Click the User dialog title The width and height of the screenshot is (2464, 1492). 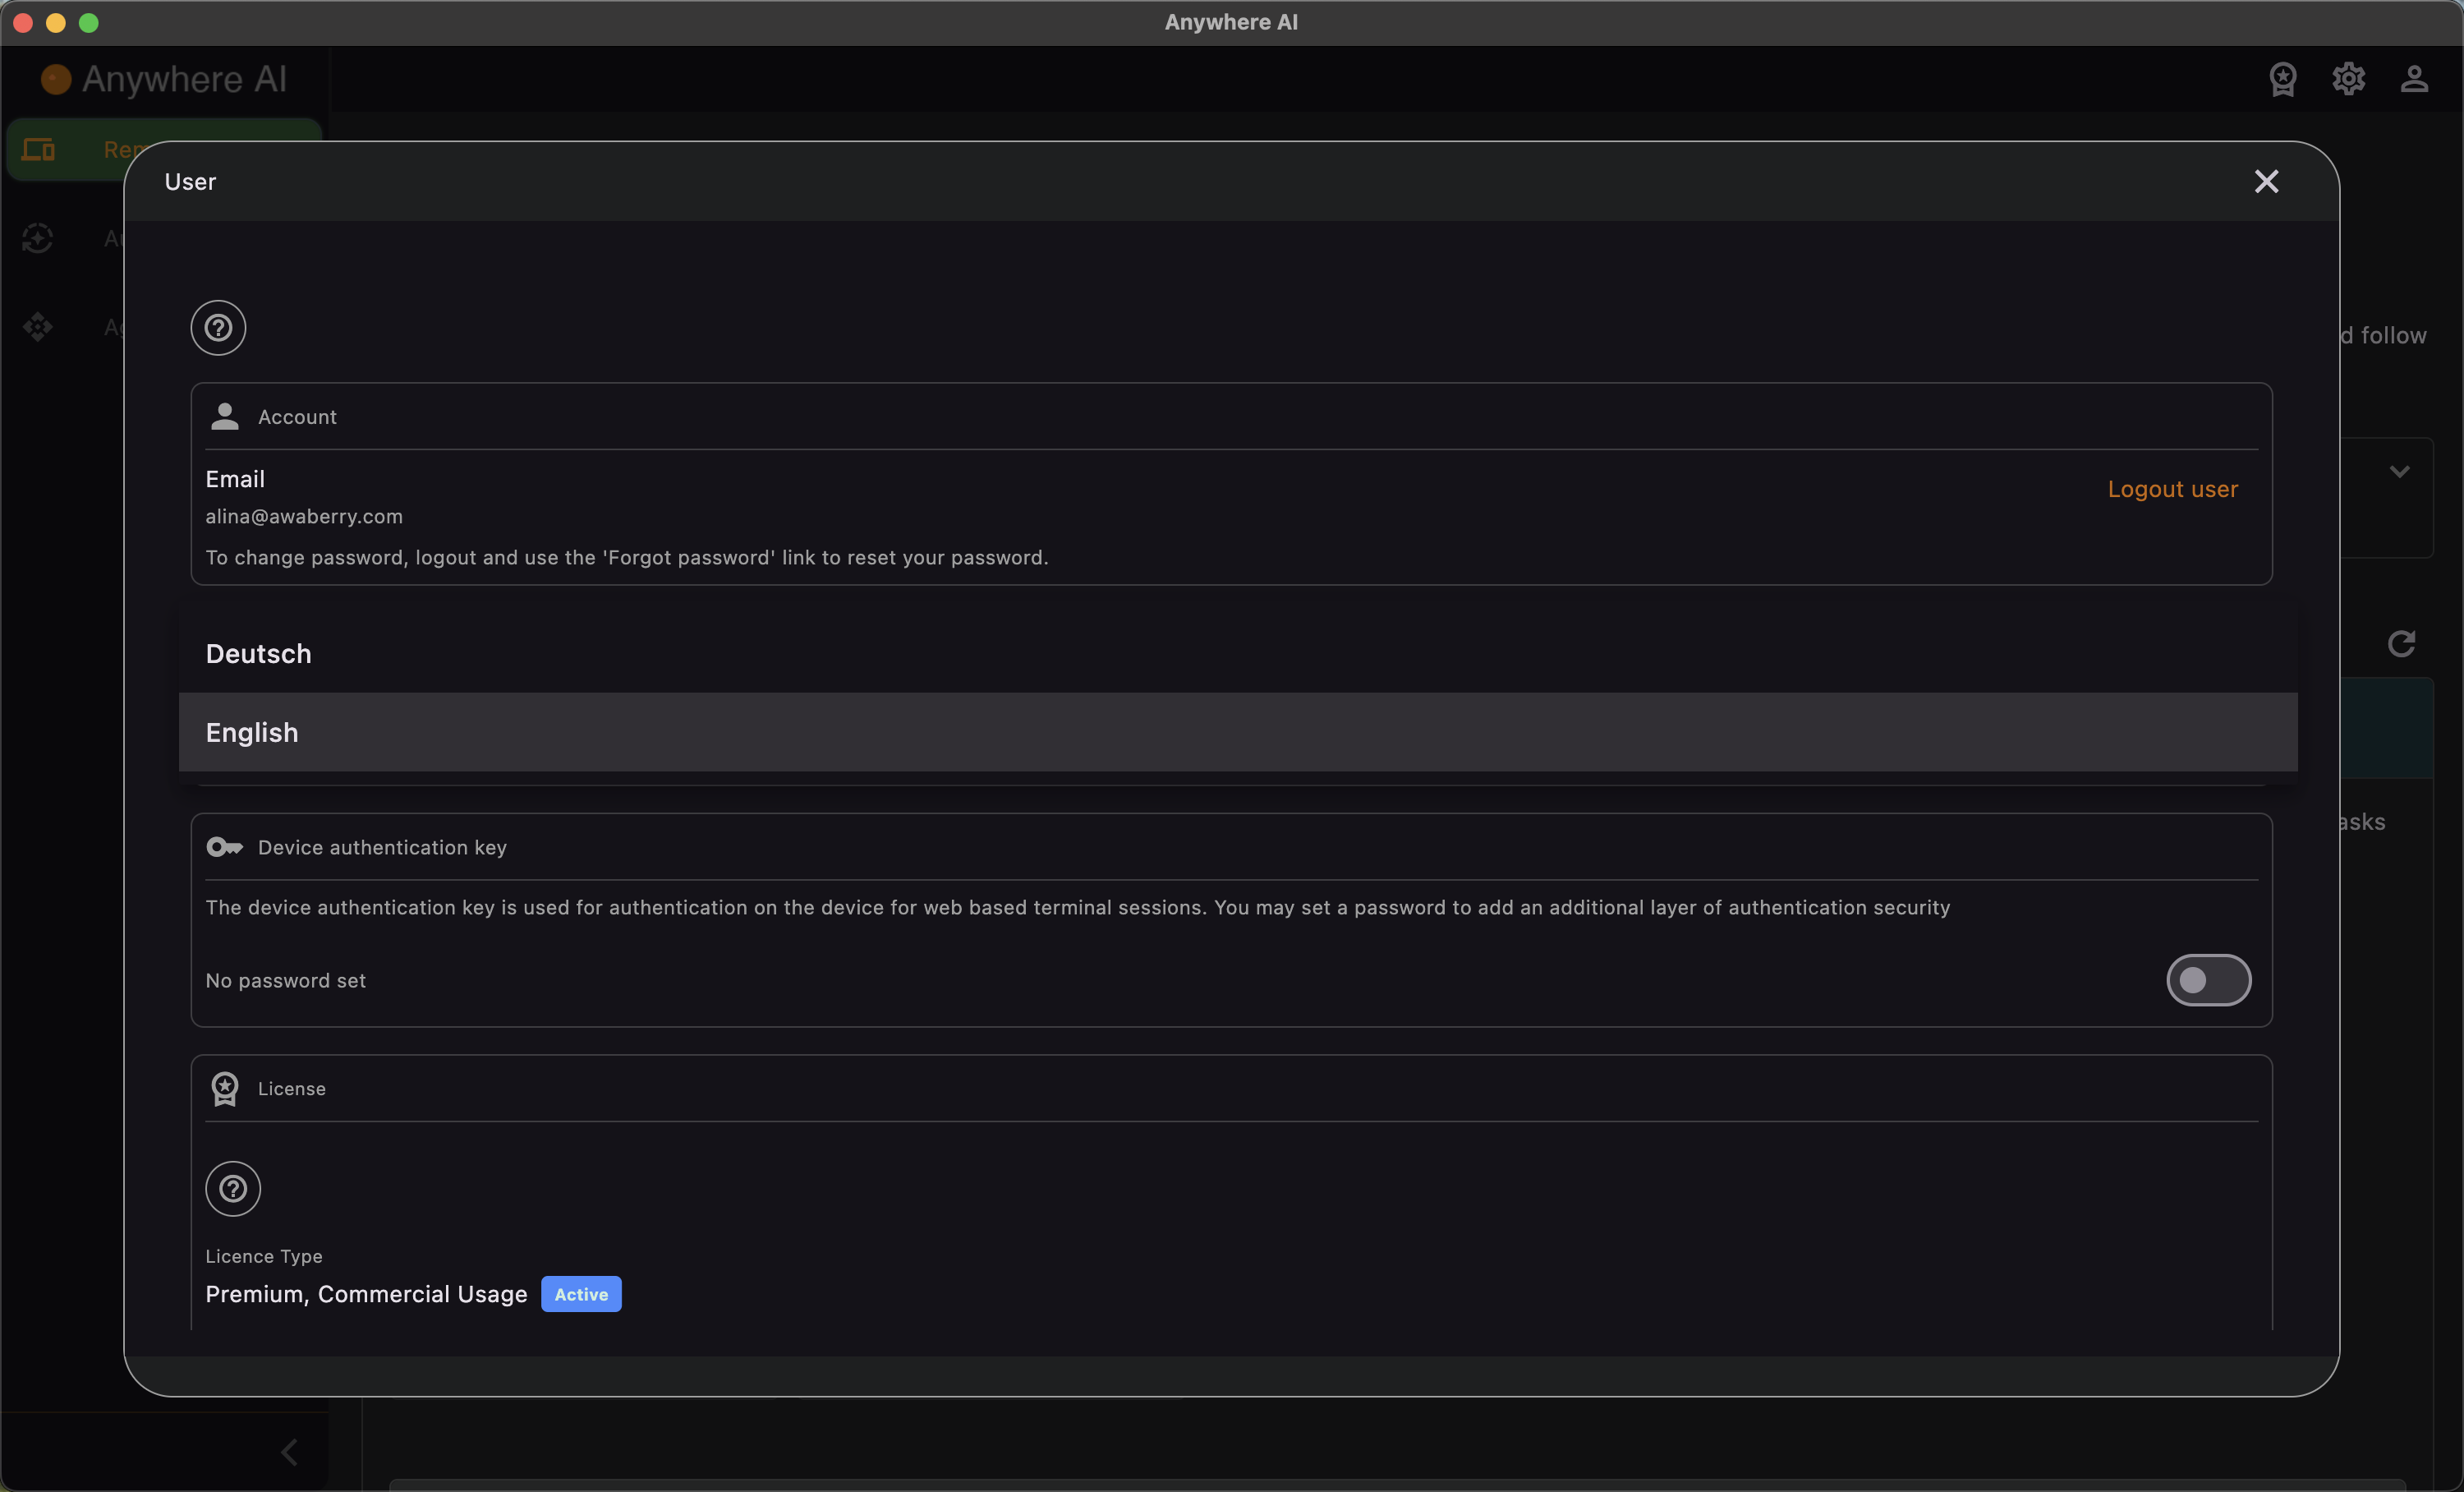click(190, 182)
